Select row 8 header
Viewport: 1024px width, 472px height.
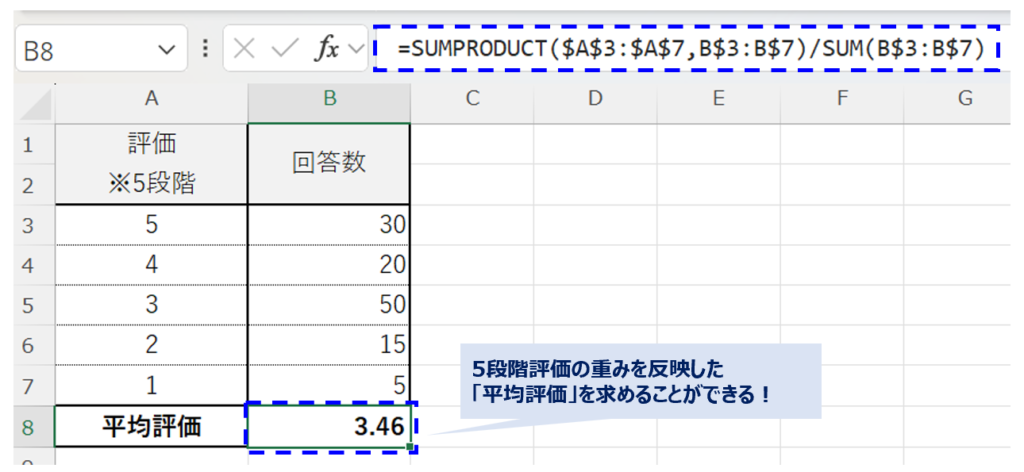coord(34,427)
